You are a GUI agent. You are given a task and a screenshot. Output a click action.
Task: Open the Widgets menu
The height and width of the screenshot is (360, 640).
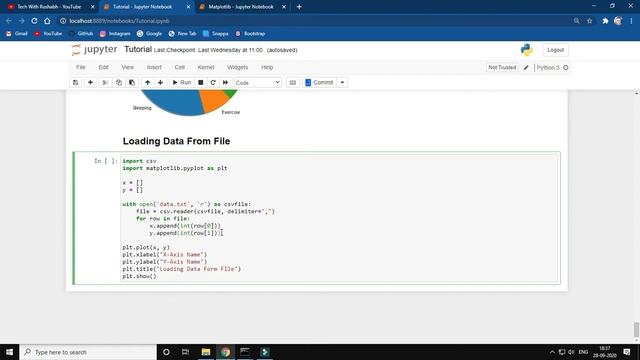(x=238, y=67)
